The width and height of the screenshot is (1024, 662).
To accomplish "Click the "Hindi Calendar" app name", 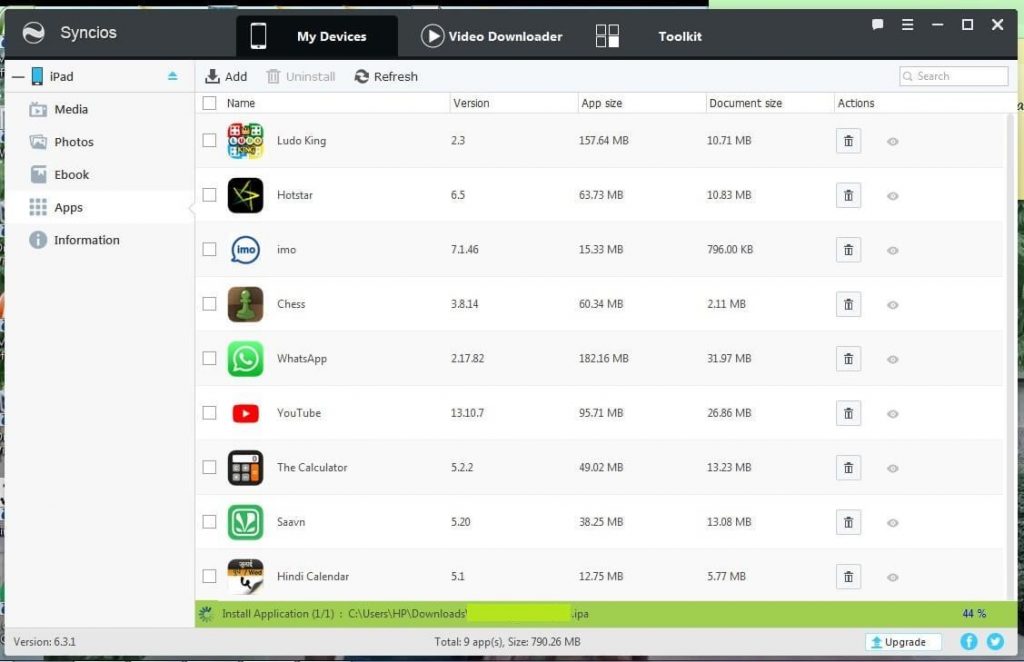I will click(313, 576).
